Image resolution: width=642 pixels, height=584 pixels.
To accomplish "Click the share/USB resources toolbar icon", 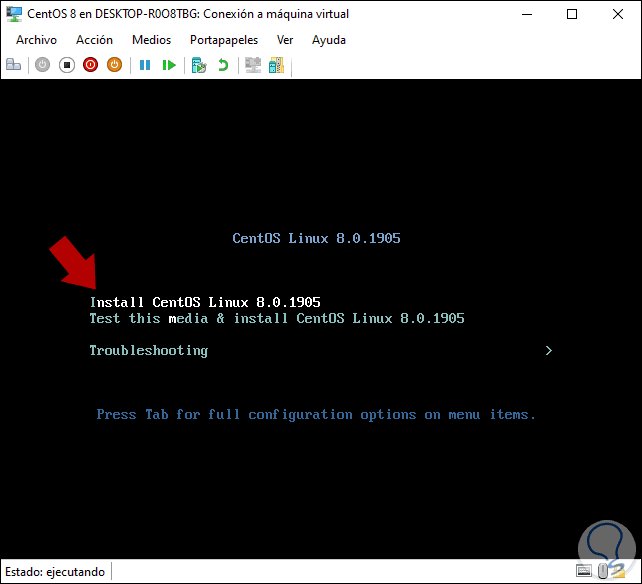I will point(276,65).
